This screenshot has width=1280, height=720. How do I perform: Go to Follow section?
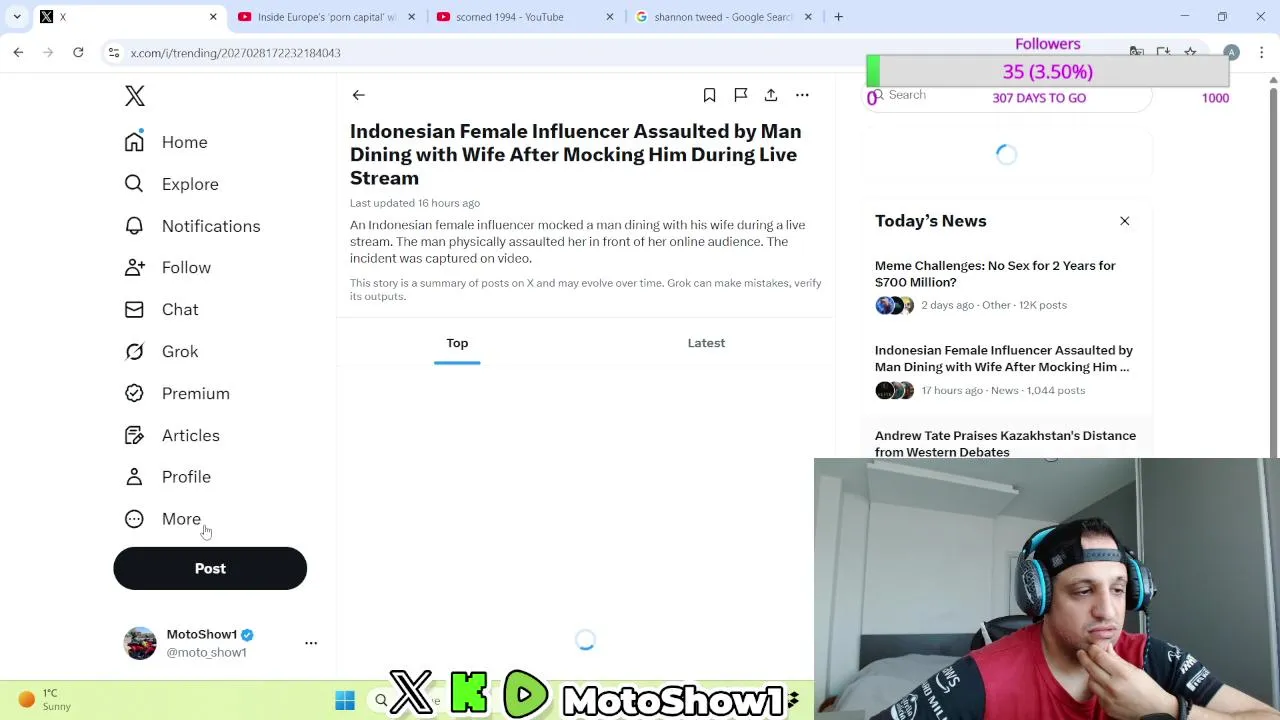tap(167, 267)
